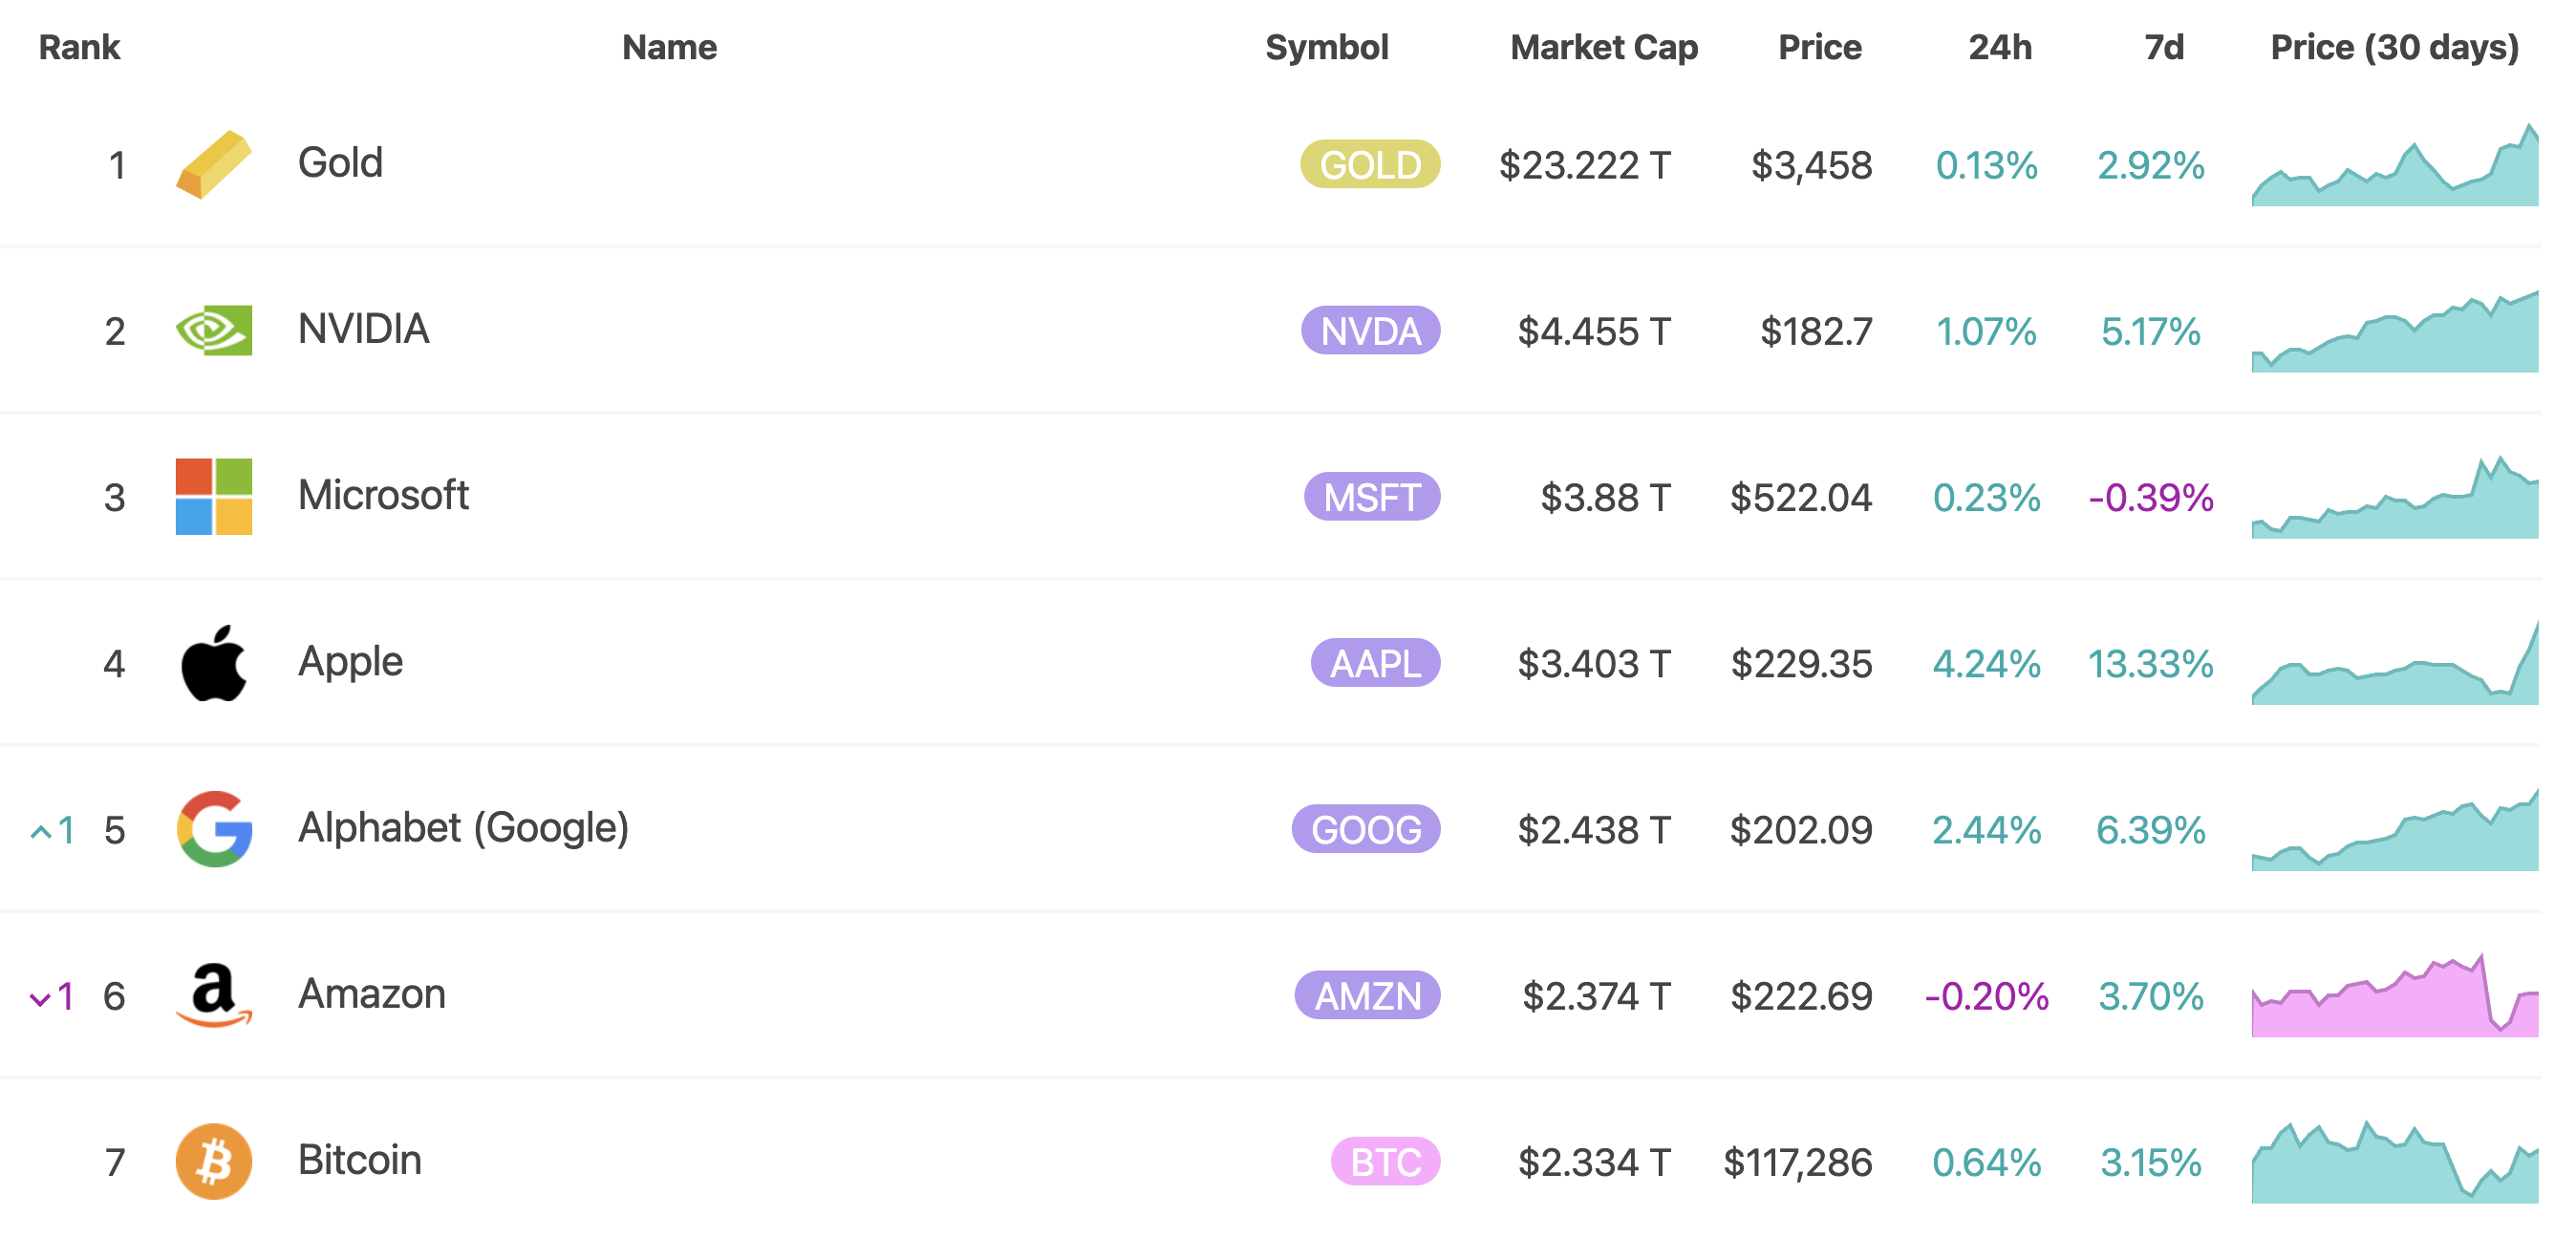Open the Alphabet (Google) link

pyautogui.click(x=463, y=828)
